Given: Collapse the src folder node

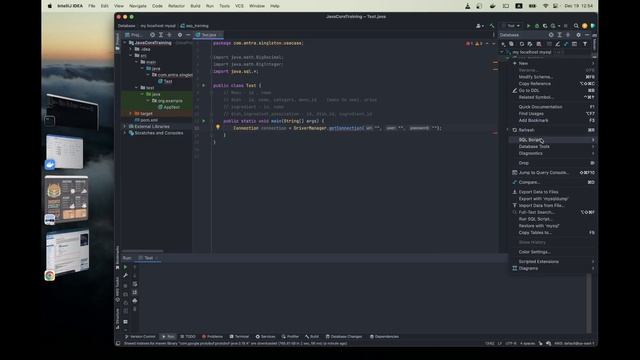Looking at the screenshot, I should (x=131, y=56).
